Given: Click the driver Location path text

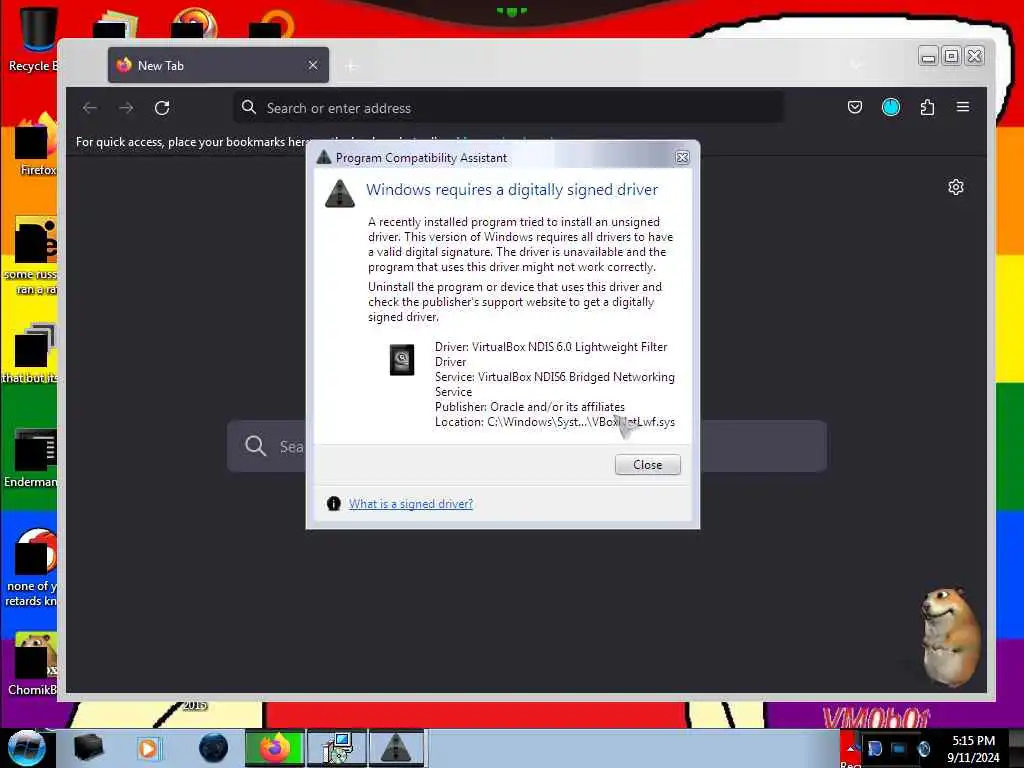Looking at the screenshot, I should 554,422.
